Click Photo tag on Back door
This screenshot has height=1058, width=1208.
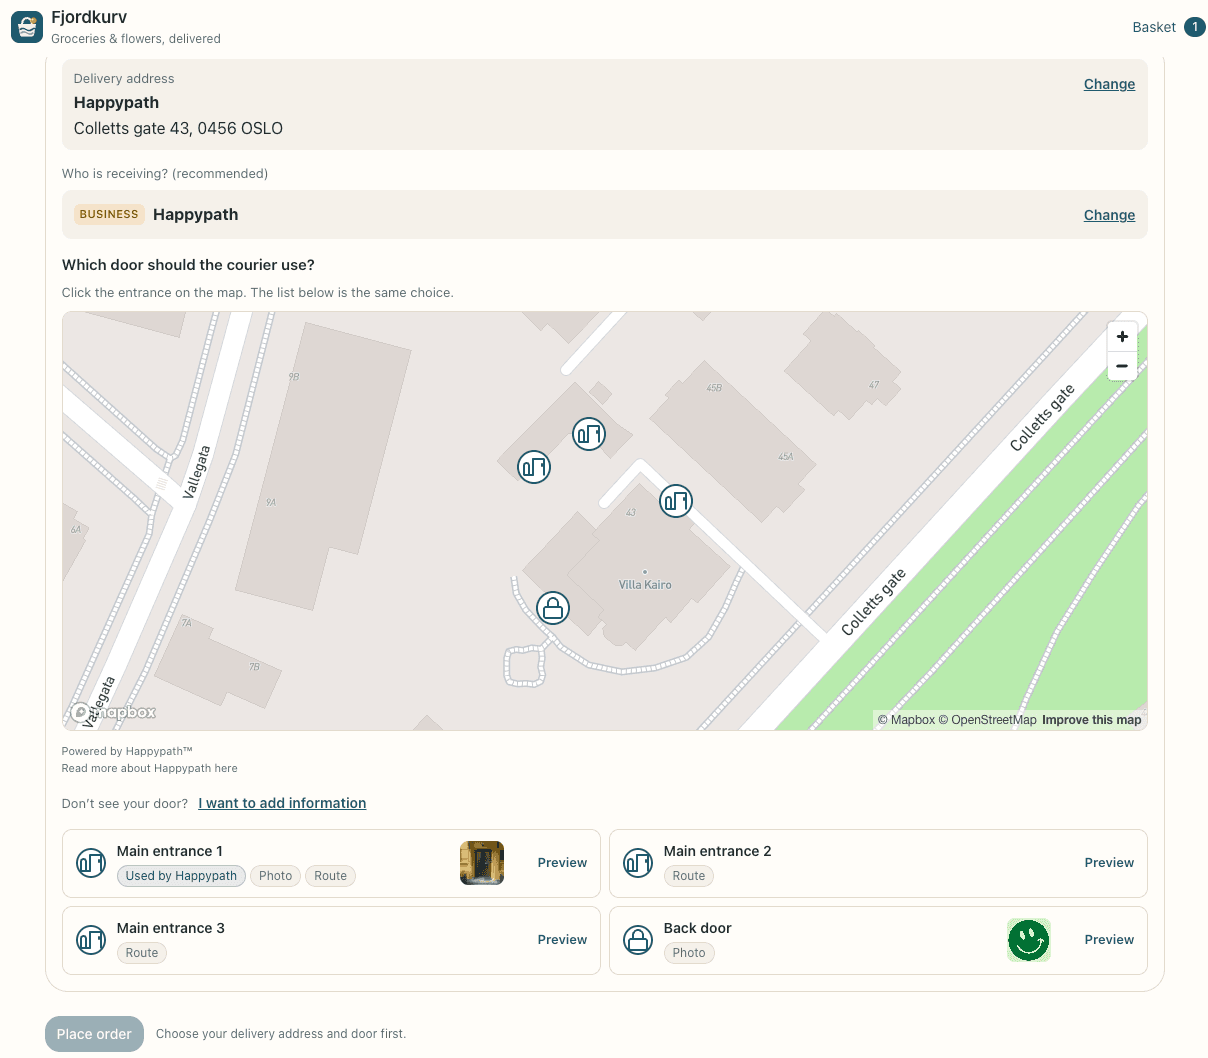[x=689, y=953]
